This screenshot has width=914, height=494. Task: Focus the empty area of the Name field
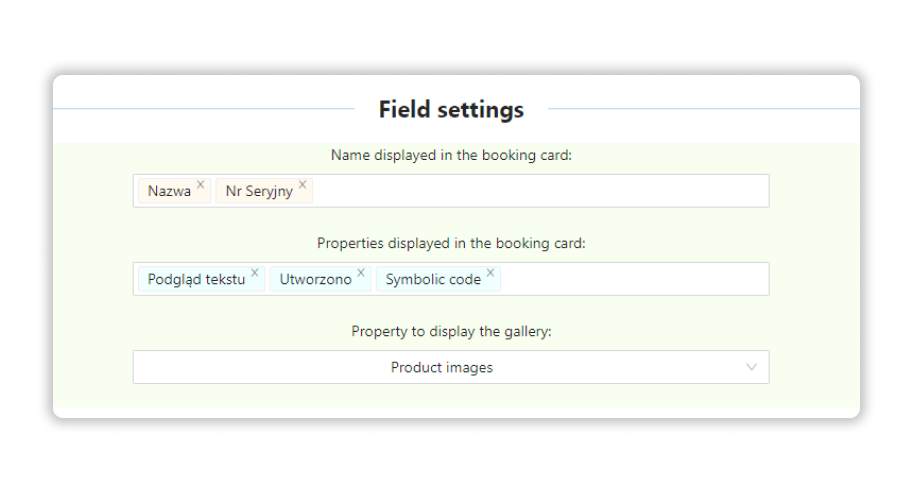pyautogui.click(x=539, y=191)
